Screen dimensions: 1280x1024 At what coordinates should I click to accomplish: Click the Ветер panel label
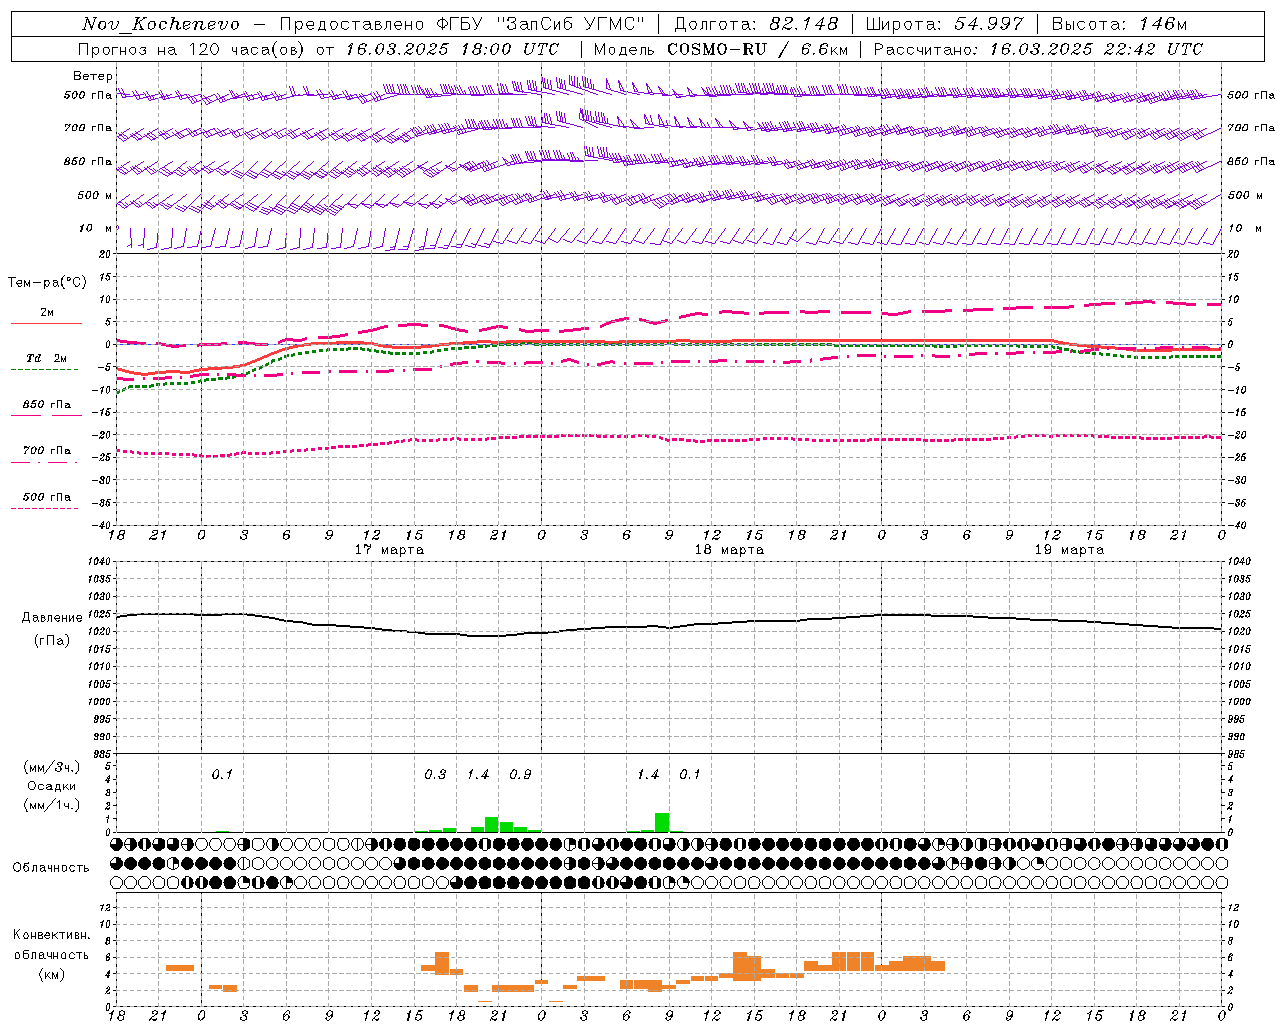(x=93, y=76)
